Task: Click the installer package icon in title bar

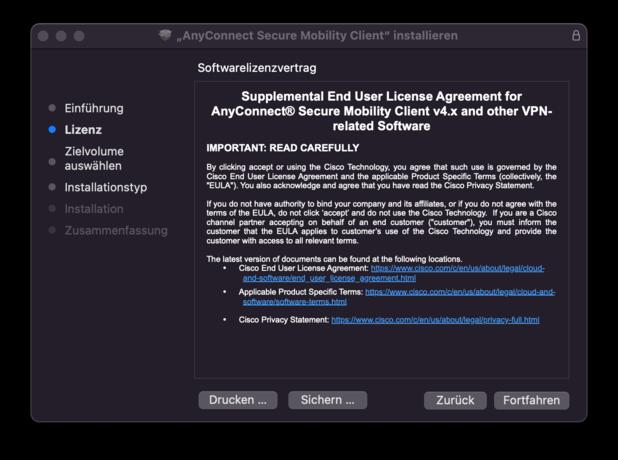Action: (166, 35)
